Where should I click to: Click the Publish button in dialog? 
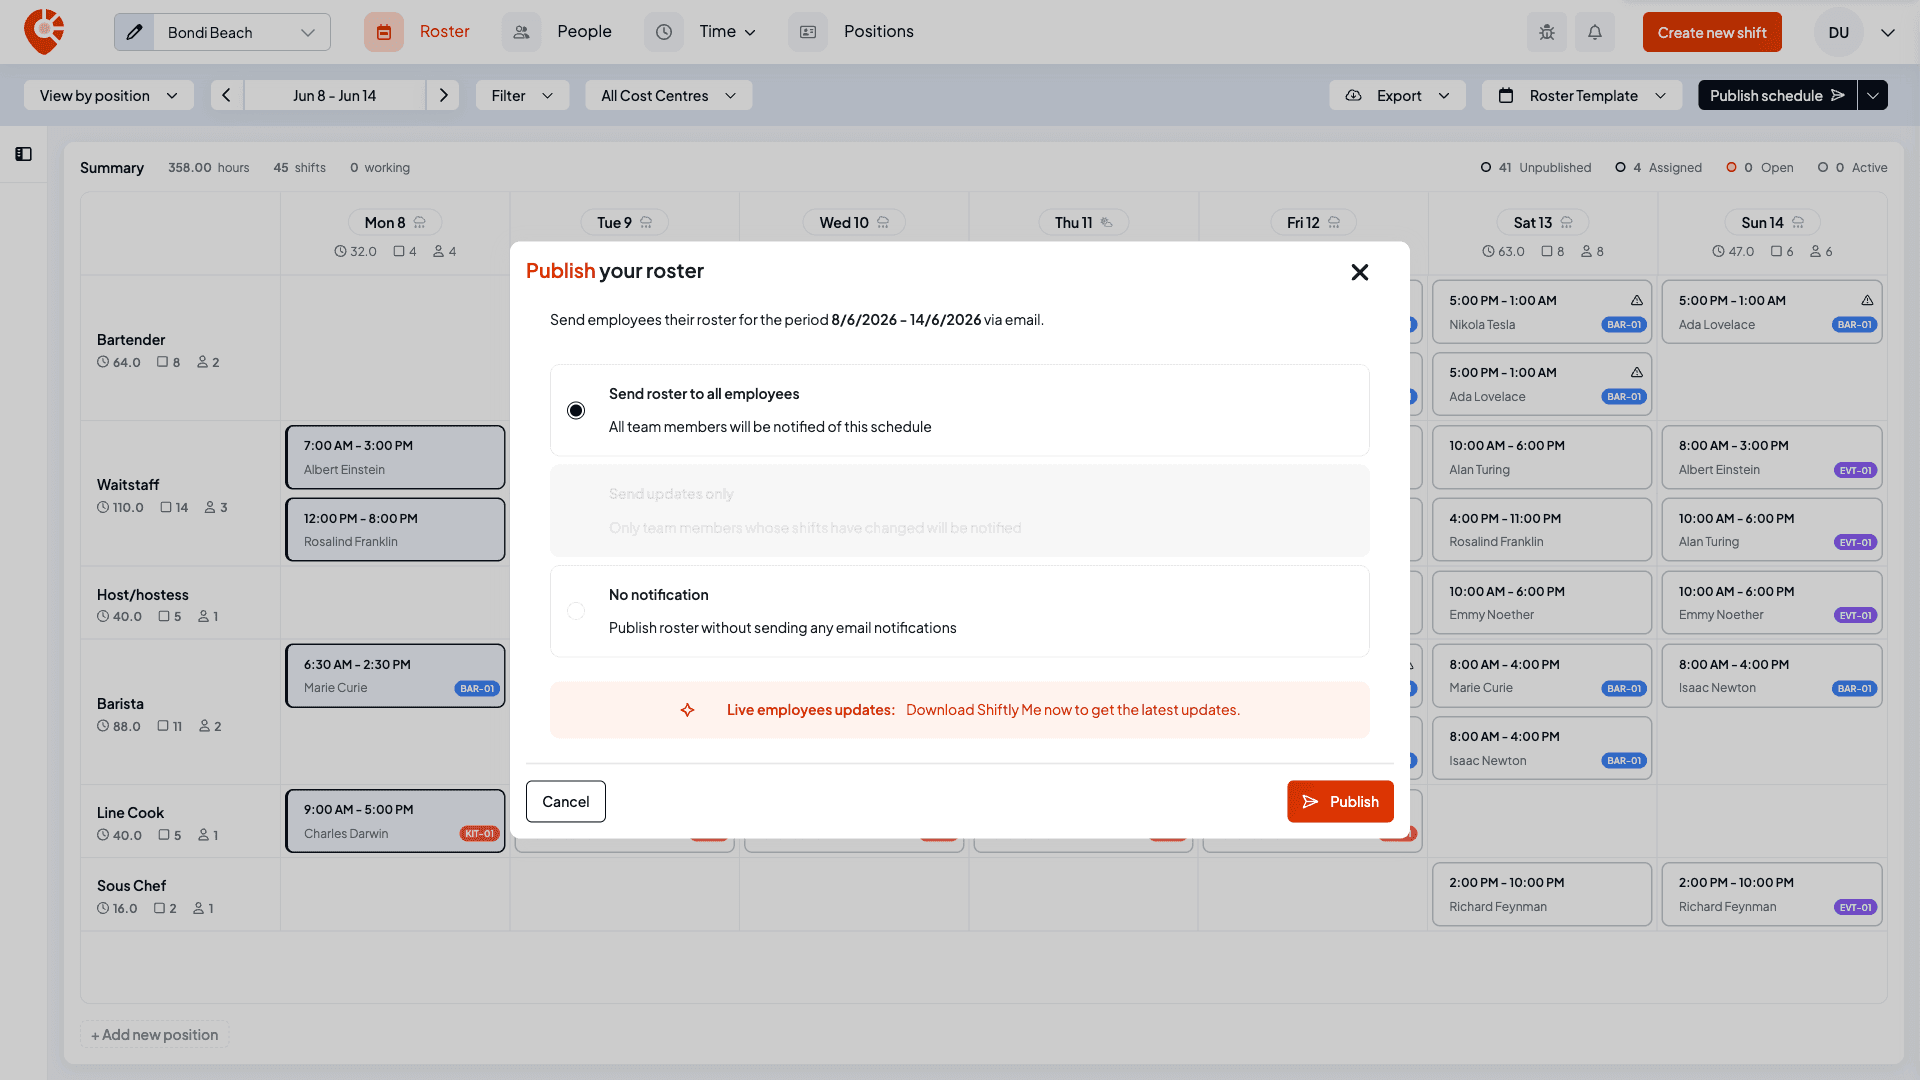click(x=1340, y=802)
